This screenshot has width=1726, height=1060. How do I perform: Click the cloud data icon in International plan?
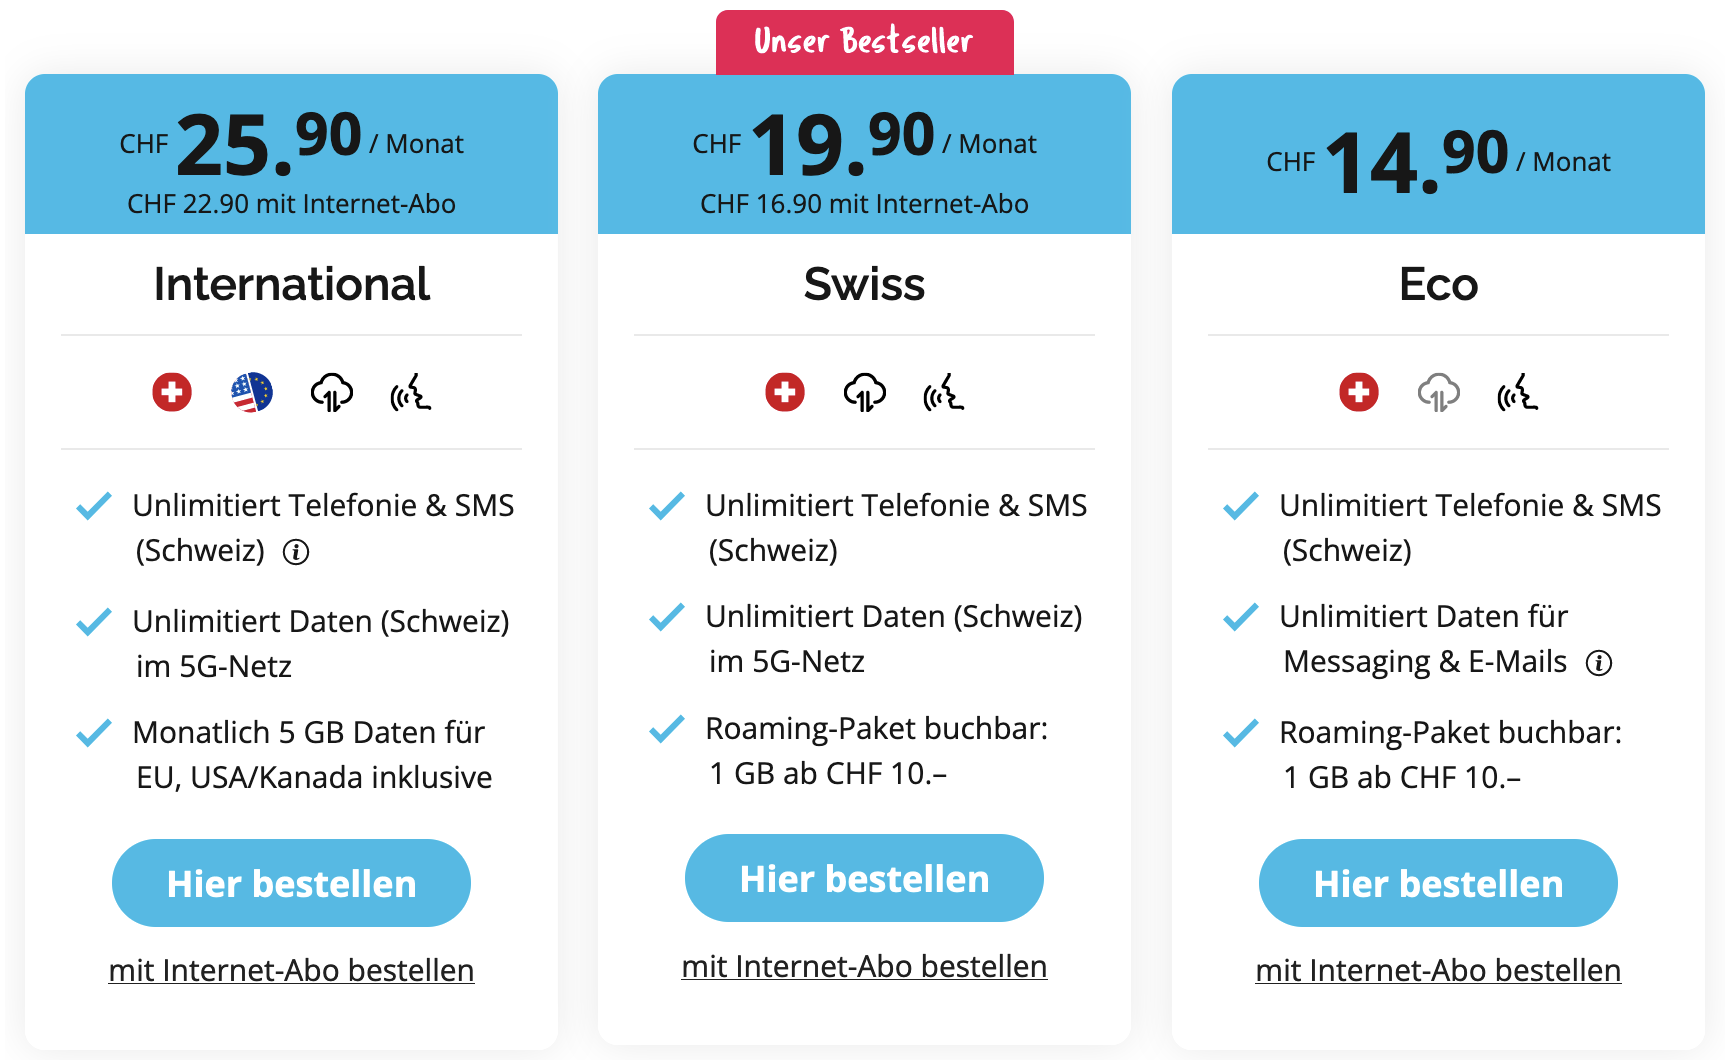point(332,392)
